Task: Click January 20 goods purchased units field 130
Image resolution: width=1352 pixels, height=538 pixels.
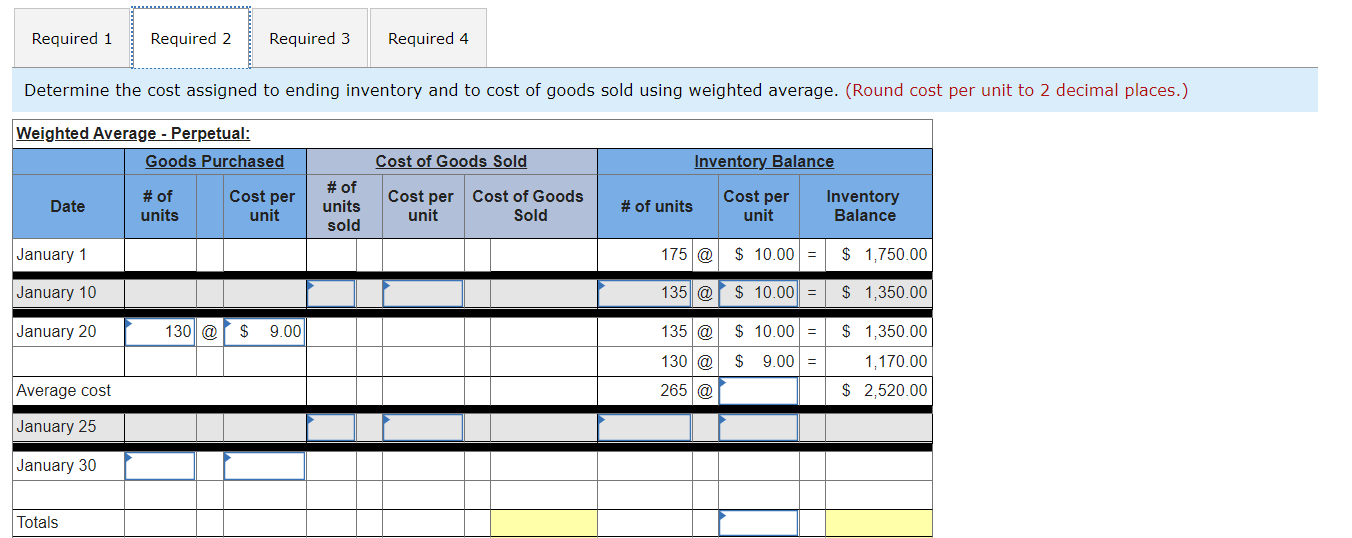Action: [x=160, y=331]
